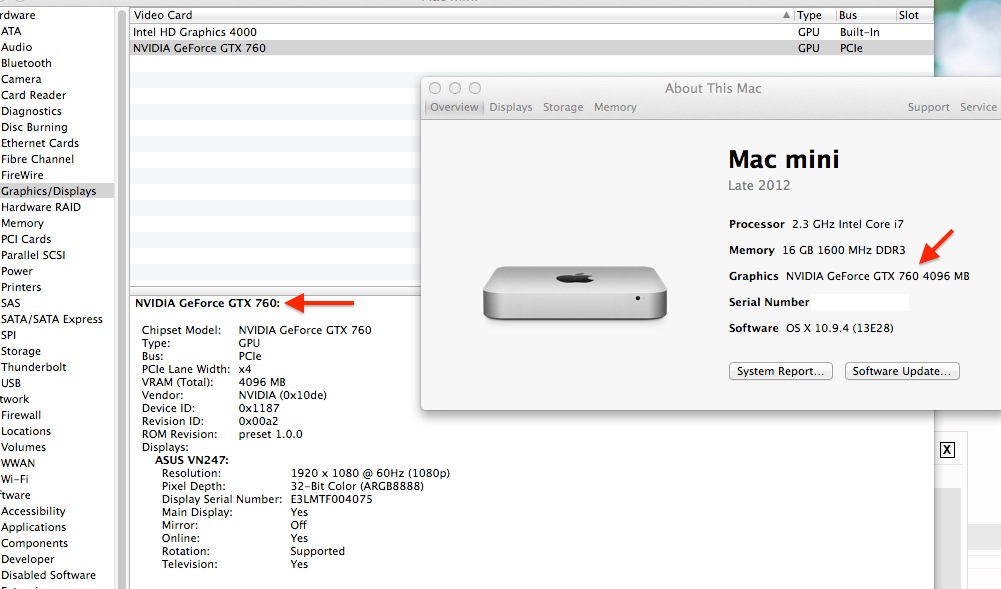Open Hardware RAID entry

(x=41, y=207)
